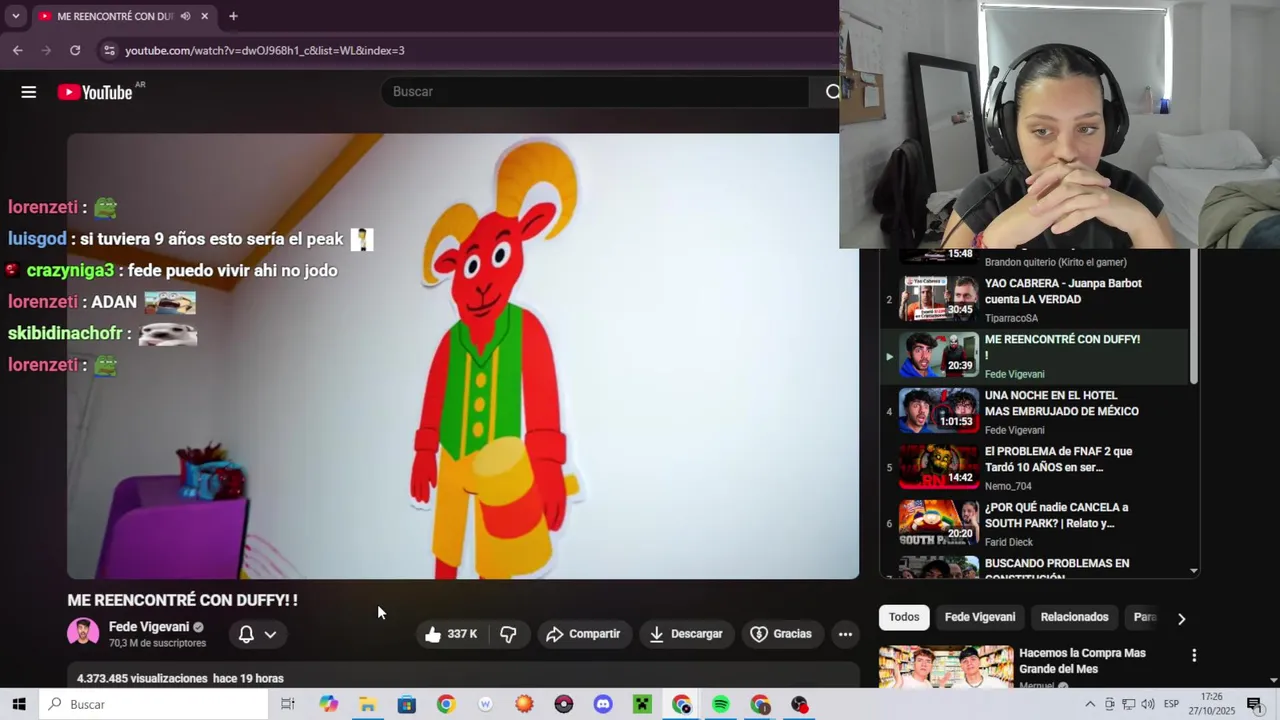Open site info icon in address bar
This screenshot has width=1280, height=720.
(x=108, y=50)
